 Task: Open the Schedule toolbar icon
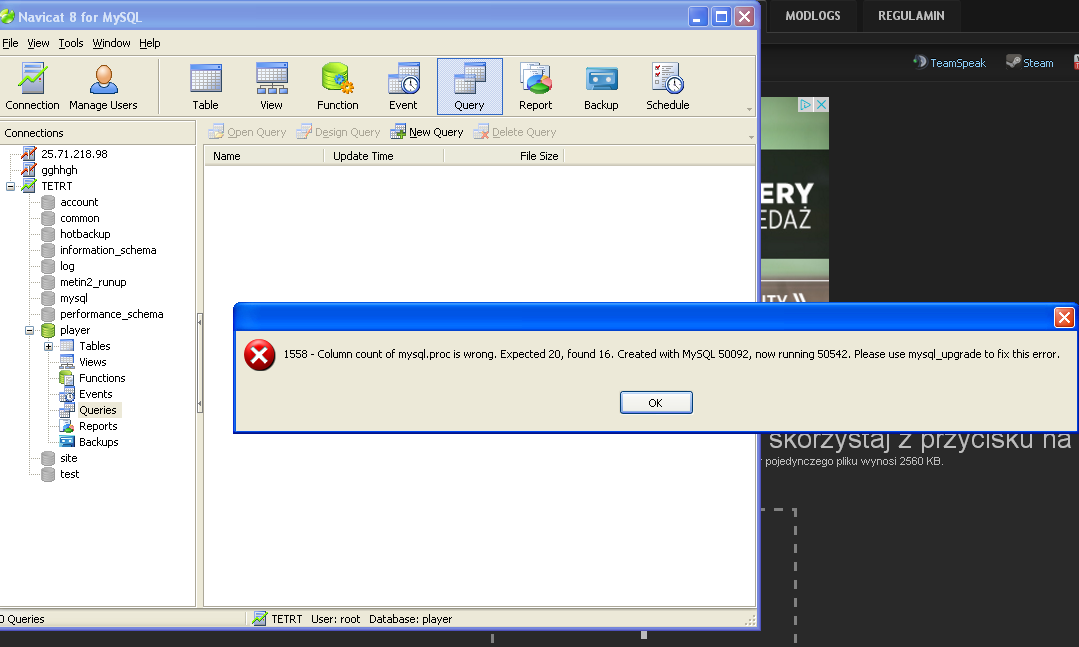(667, 87)
